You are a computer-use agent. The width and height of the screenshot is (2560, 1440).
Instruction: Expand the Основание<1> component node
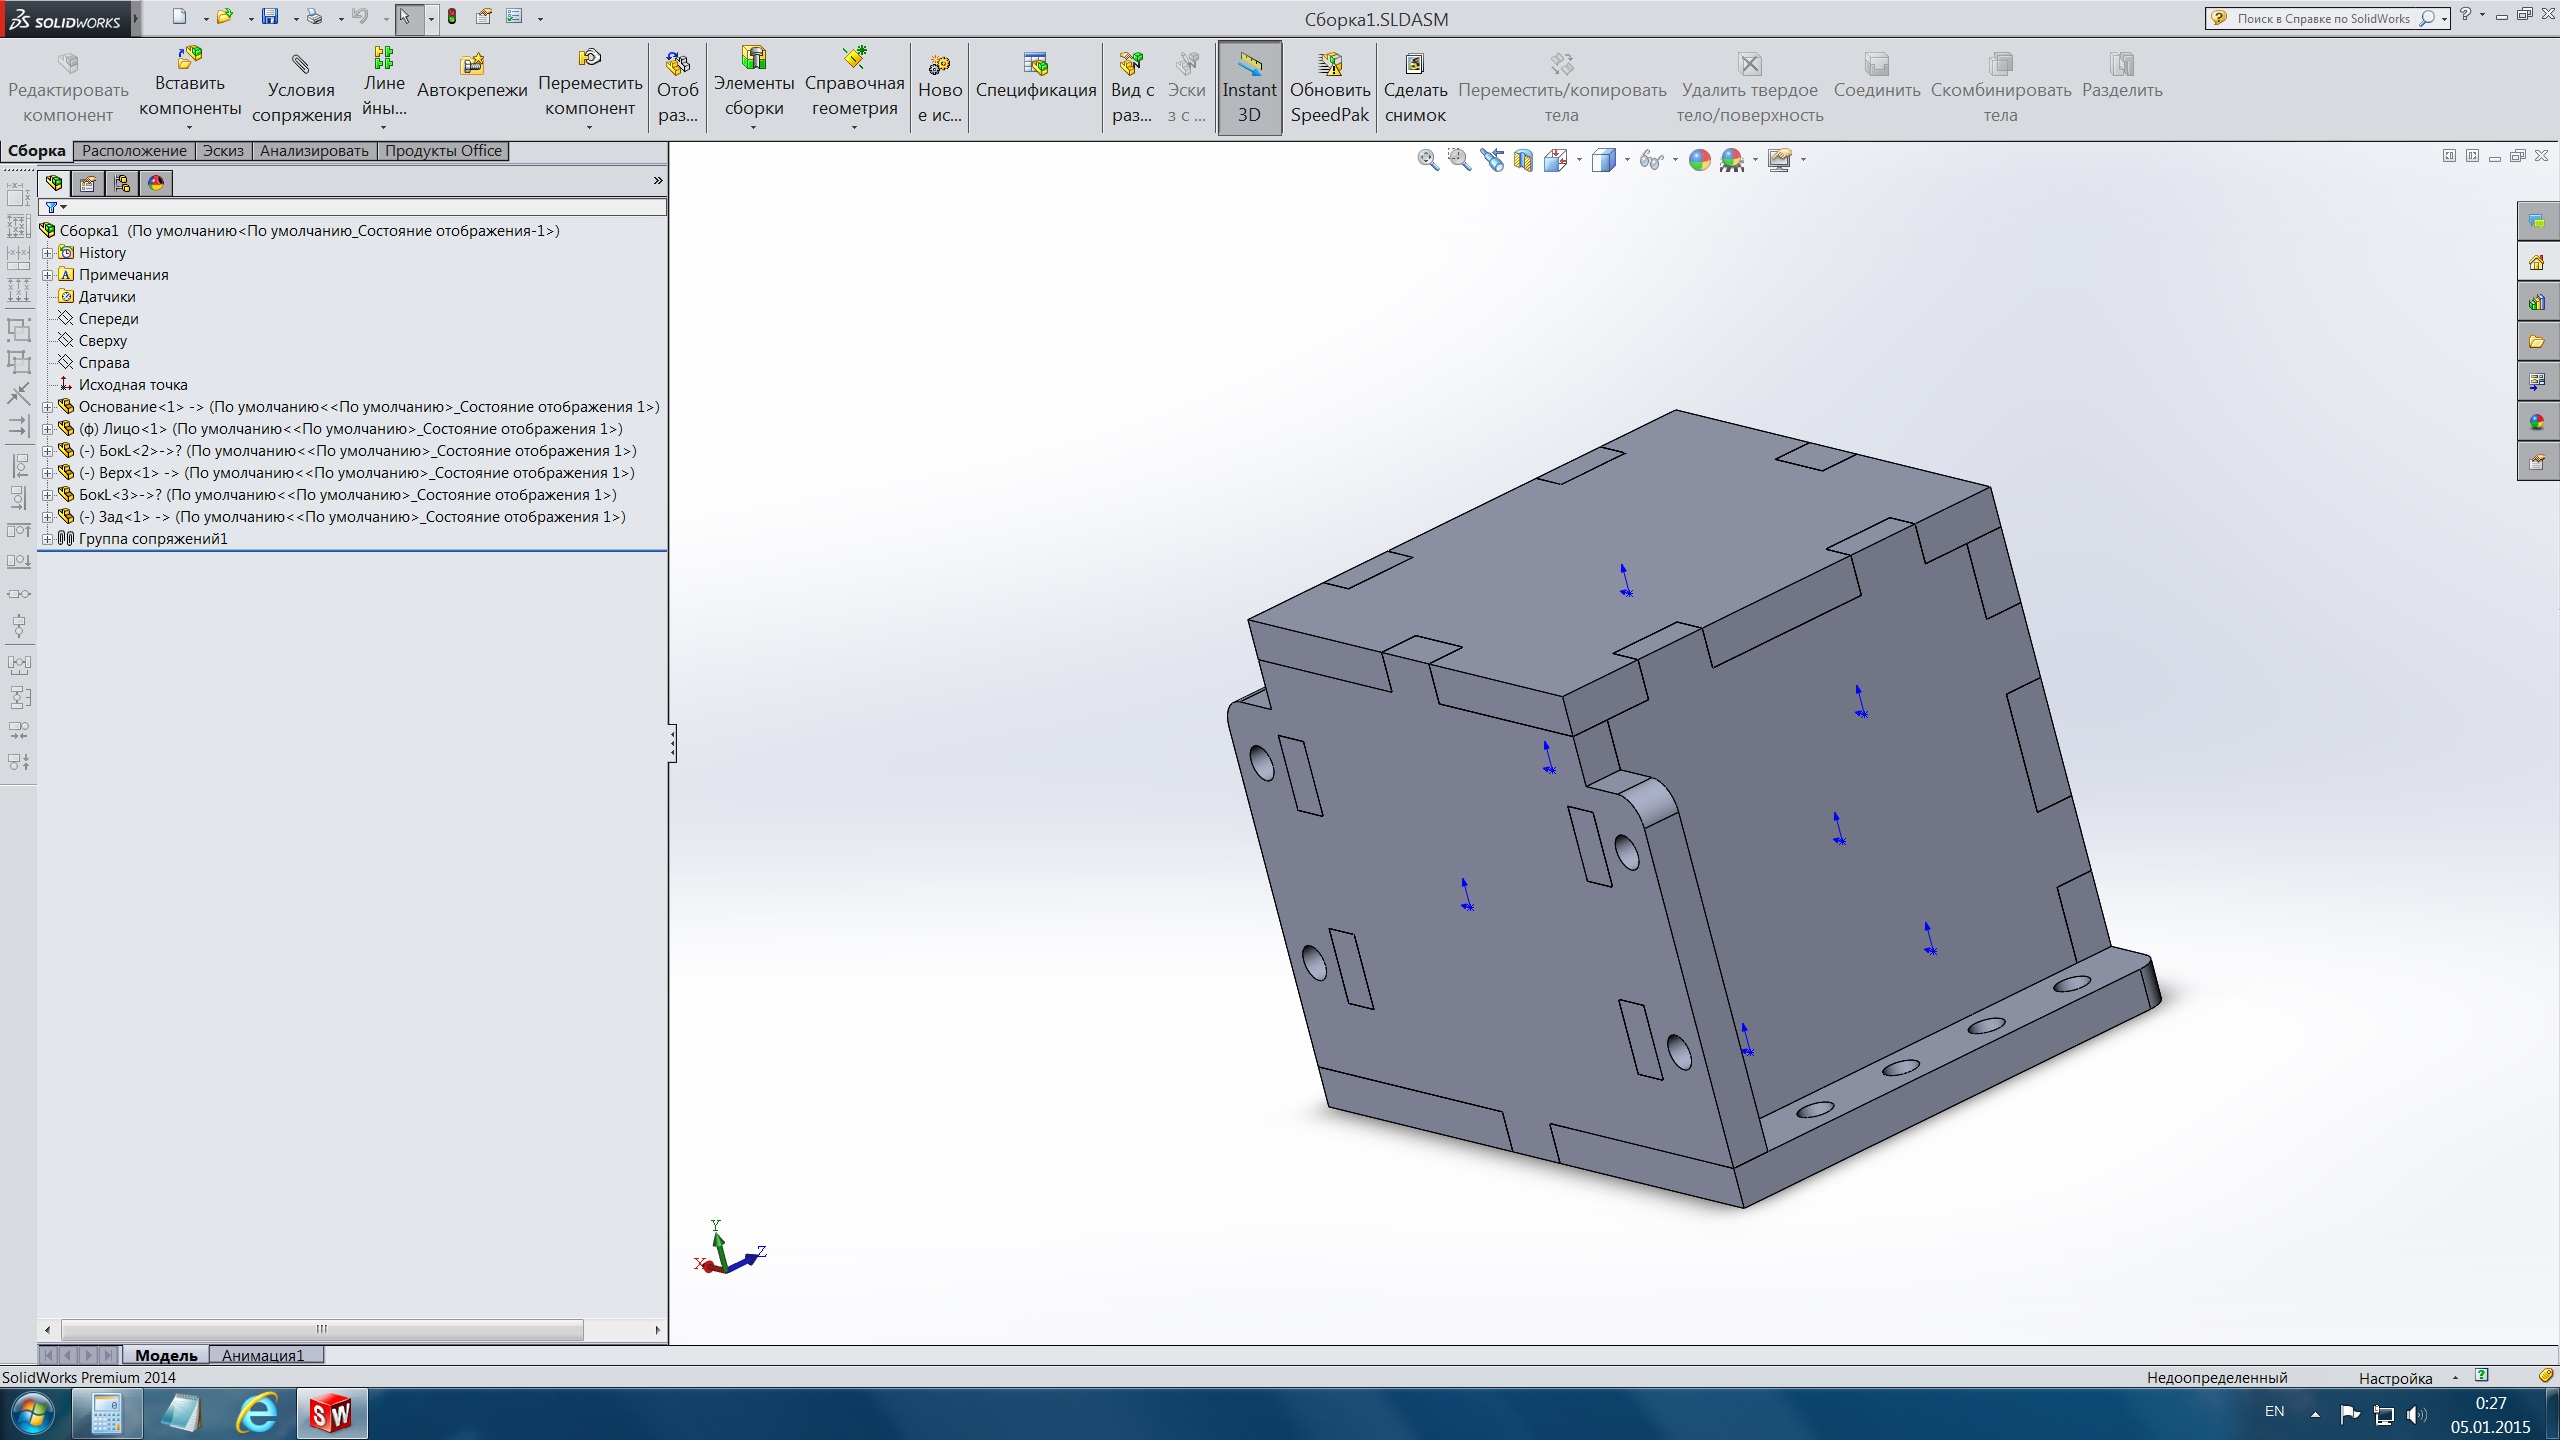[47, 407]
